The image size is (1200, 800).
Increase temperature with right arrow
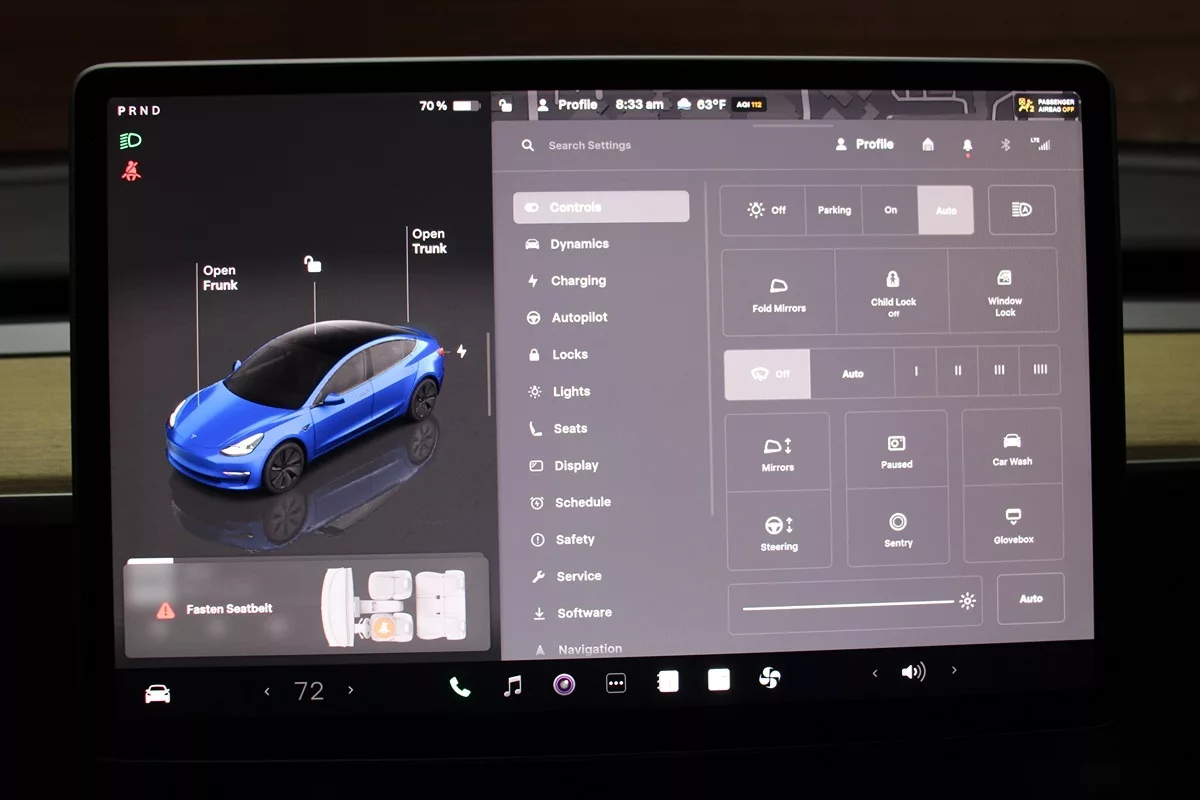(x=350, y=690)
